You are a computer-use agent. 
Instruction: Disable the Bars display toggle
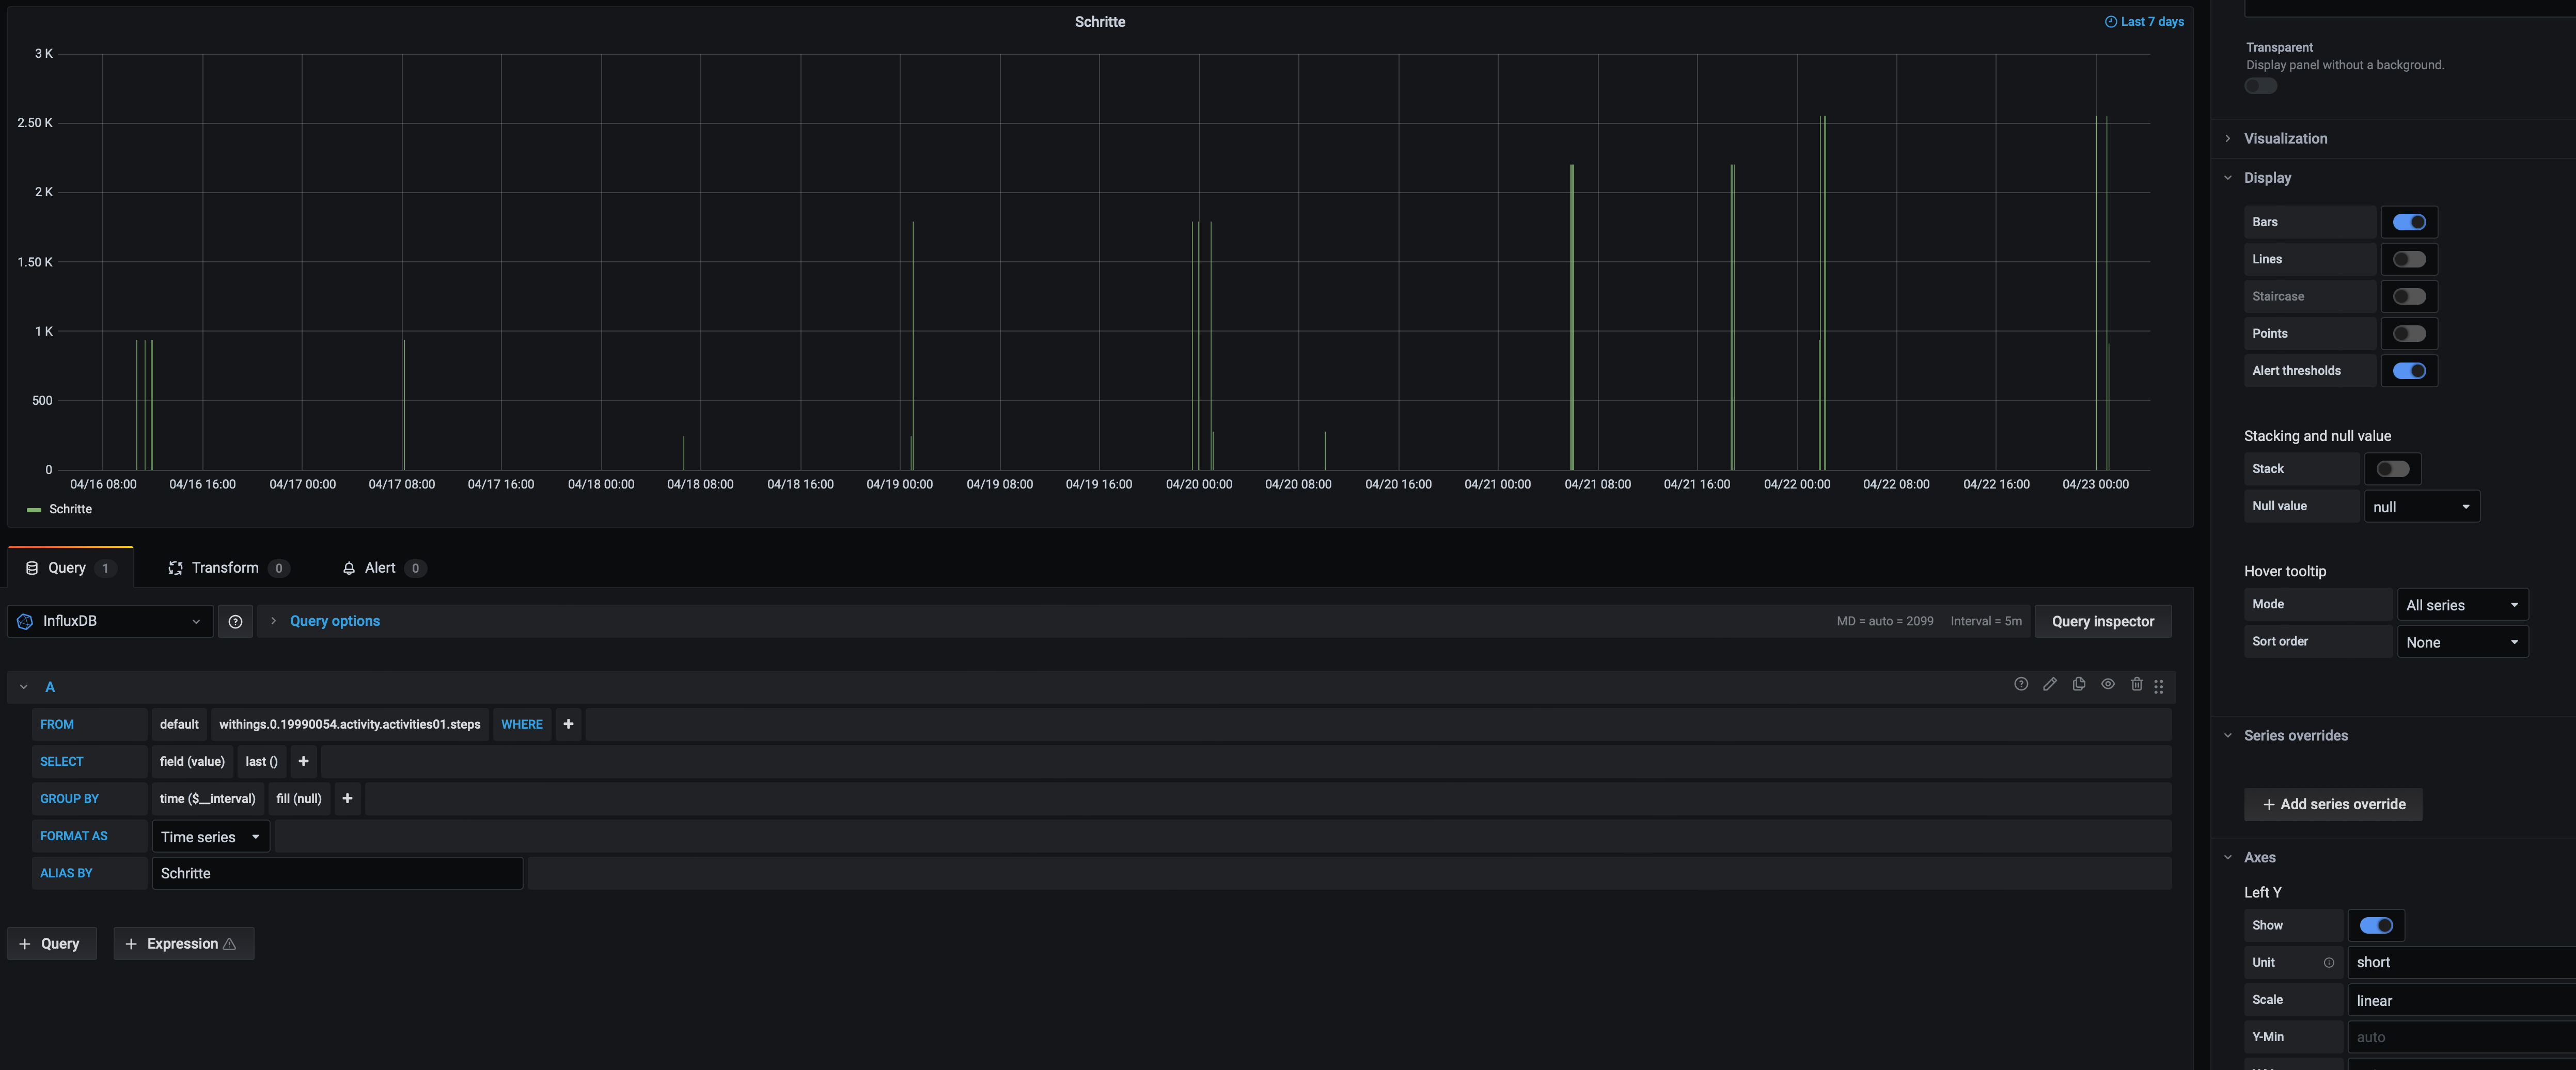coord(2408,222)
